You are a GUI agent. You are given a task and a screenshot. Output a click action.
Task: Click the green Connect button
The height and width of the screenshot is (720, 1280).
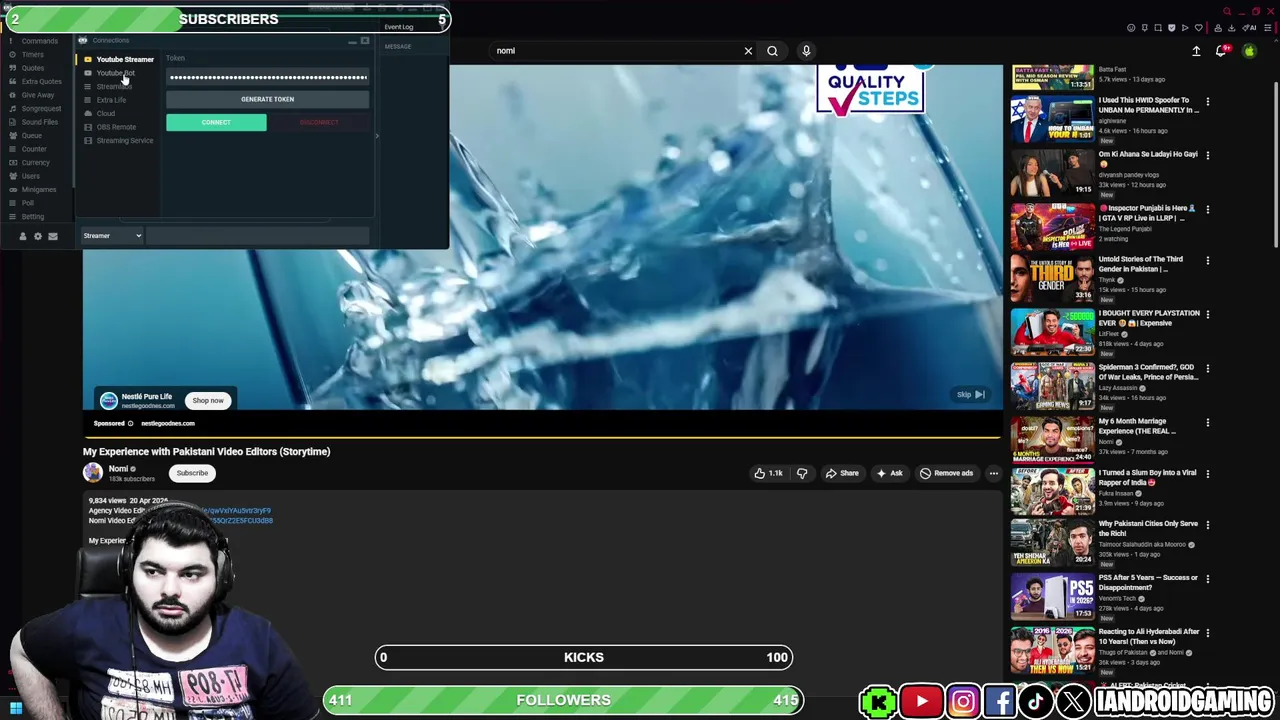pos(216,122)
